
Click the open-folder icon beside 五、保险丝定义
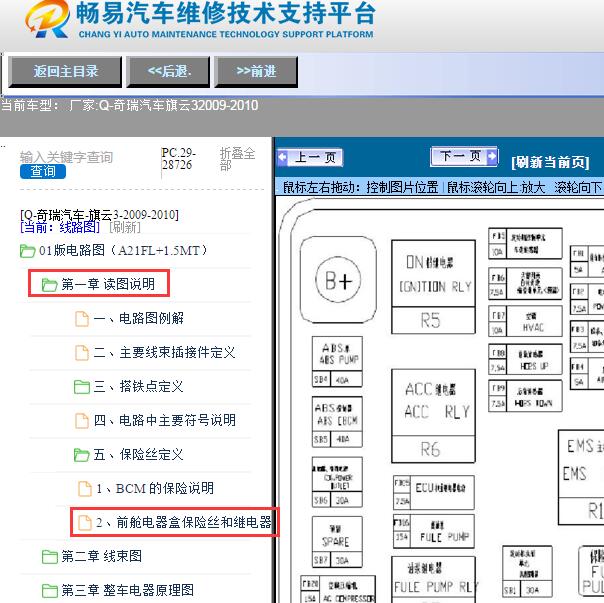click(x=82, y=455)
